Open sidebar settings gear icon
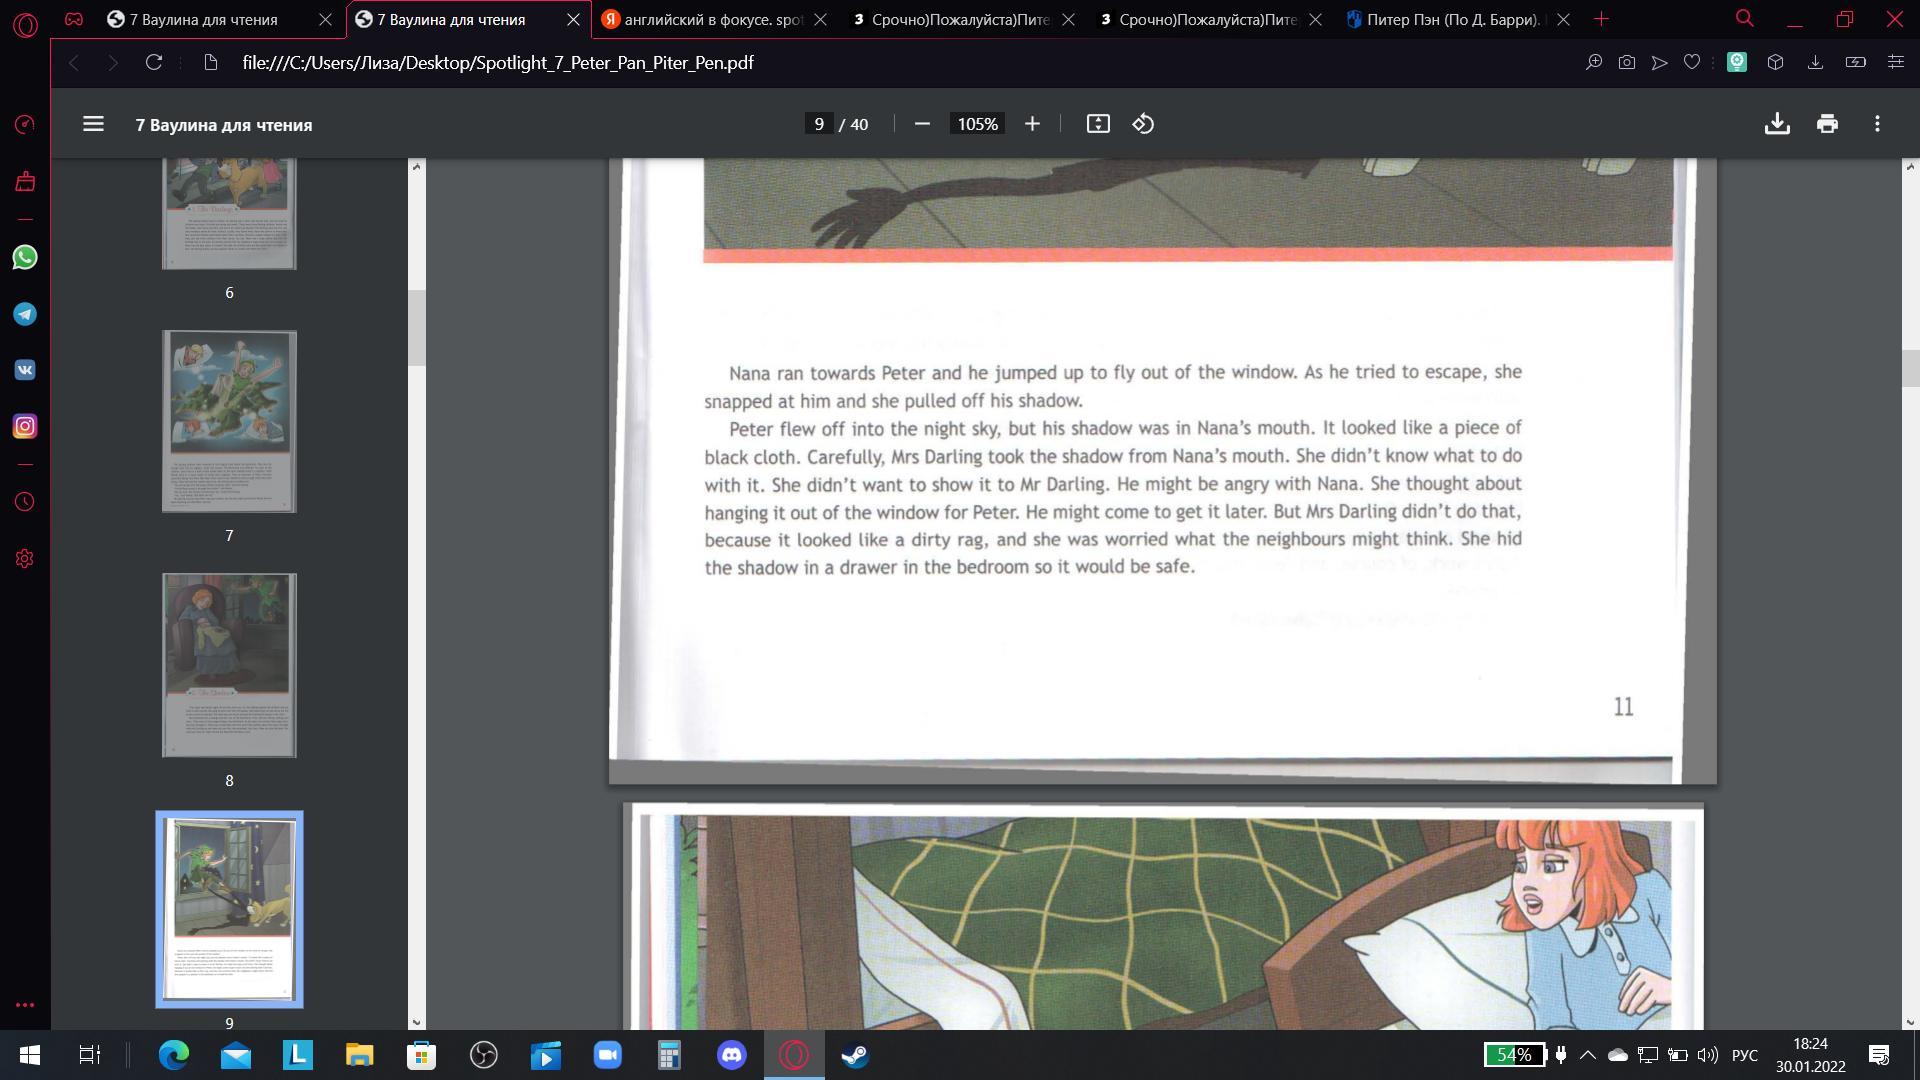Screen dimensions: 1920x1080 point(25,558)
